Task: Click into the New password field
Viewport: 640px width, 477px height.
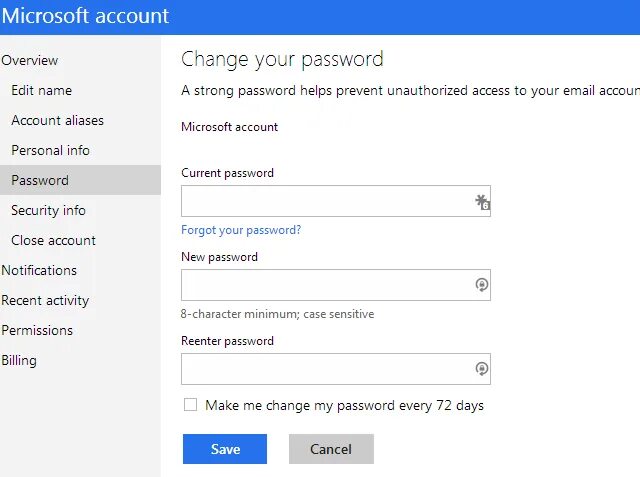Action: 325,285
